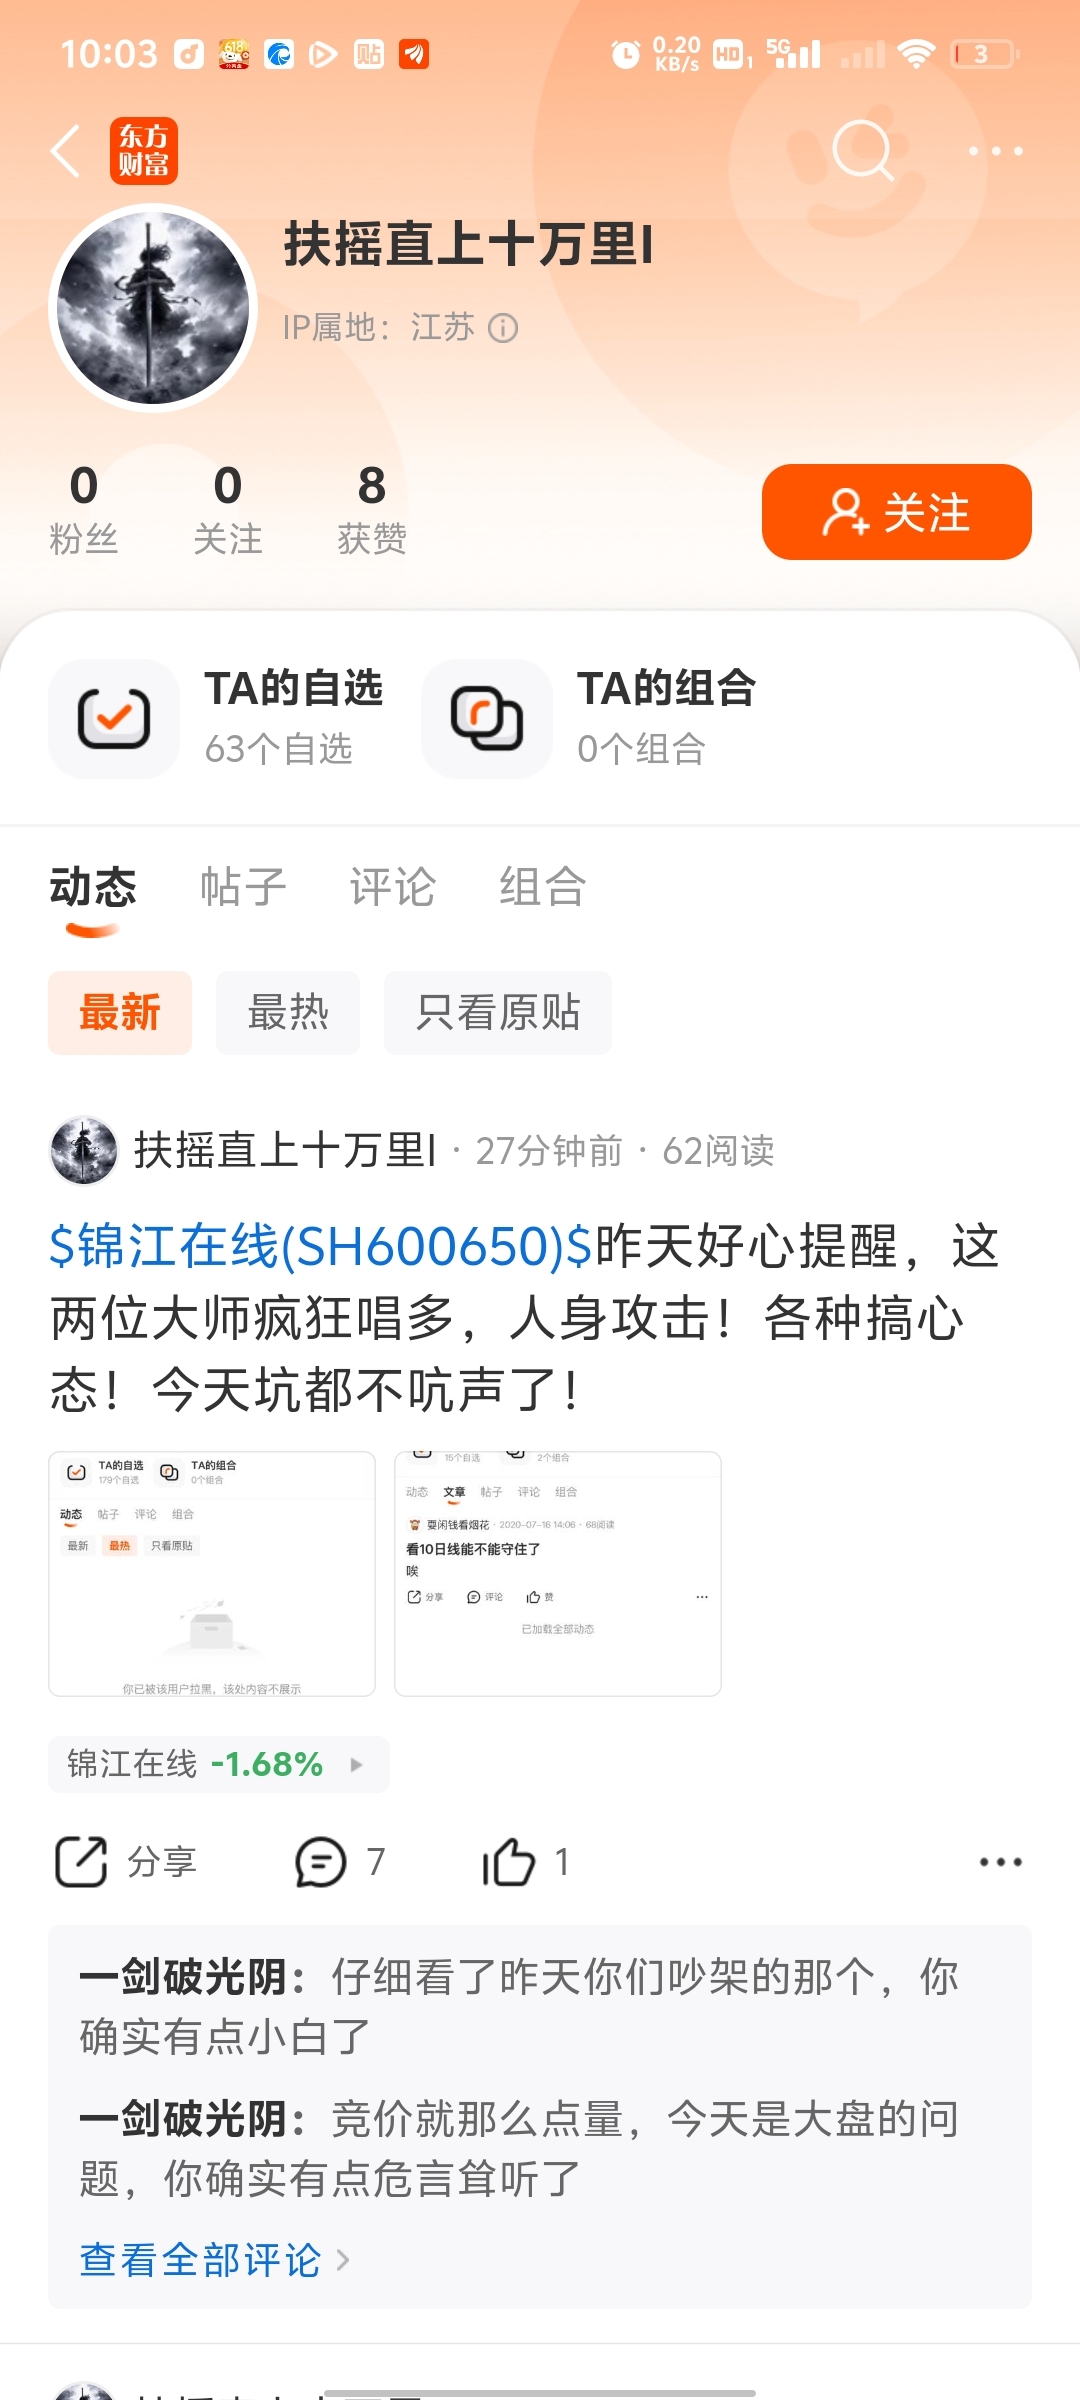The height and width of the screenshot is (2400, 1080).
Task: Expand 查看全部评论 chevron
Action: pyautogui.click(x=343, y=2260)
